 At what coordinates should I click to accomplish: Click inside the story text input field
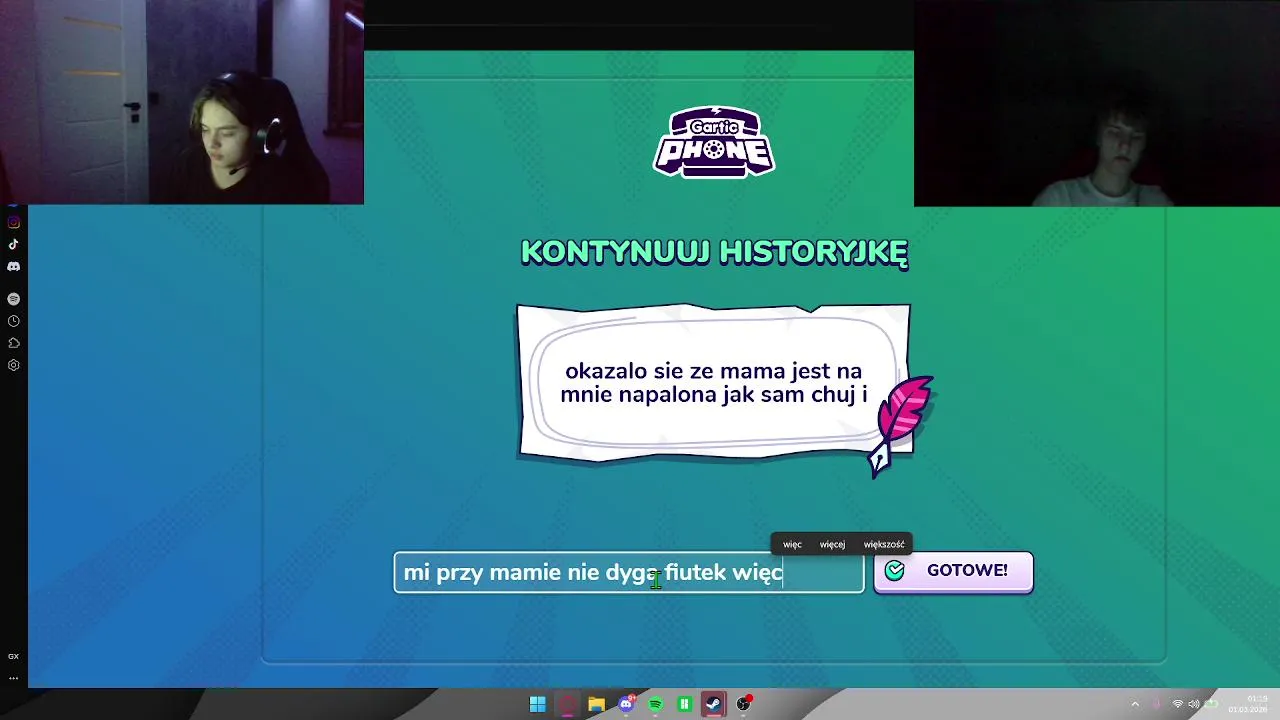[x=629, y=572]
